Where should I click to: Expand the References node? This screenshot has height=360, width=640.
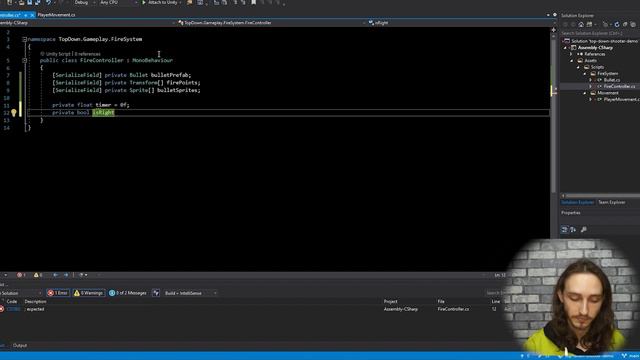point(571,54)
